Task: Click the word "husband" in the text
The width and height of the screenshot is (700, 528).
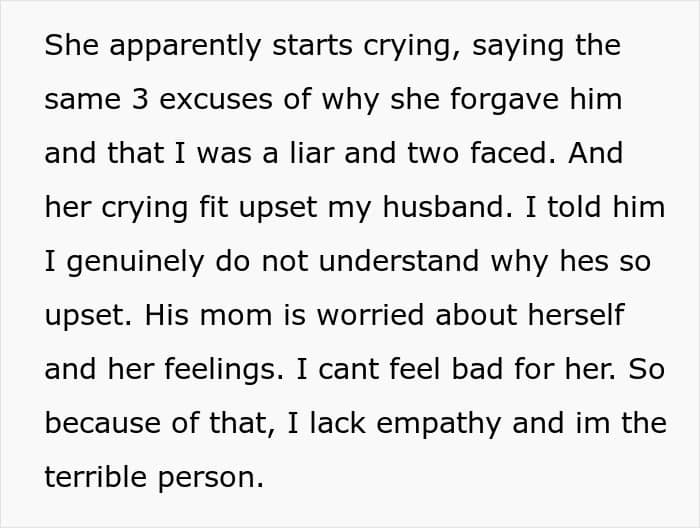Action: (x=451, y=207)
